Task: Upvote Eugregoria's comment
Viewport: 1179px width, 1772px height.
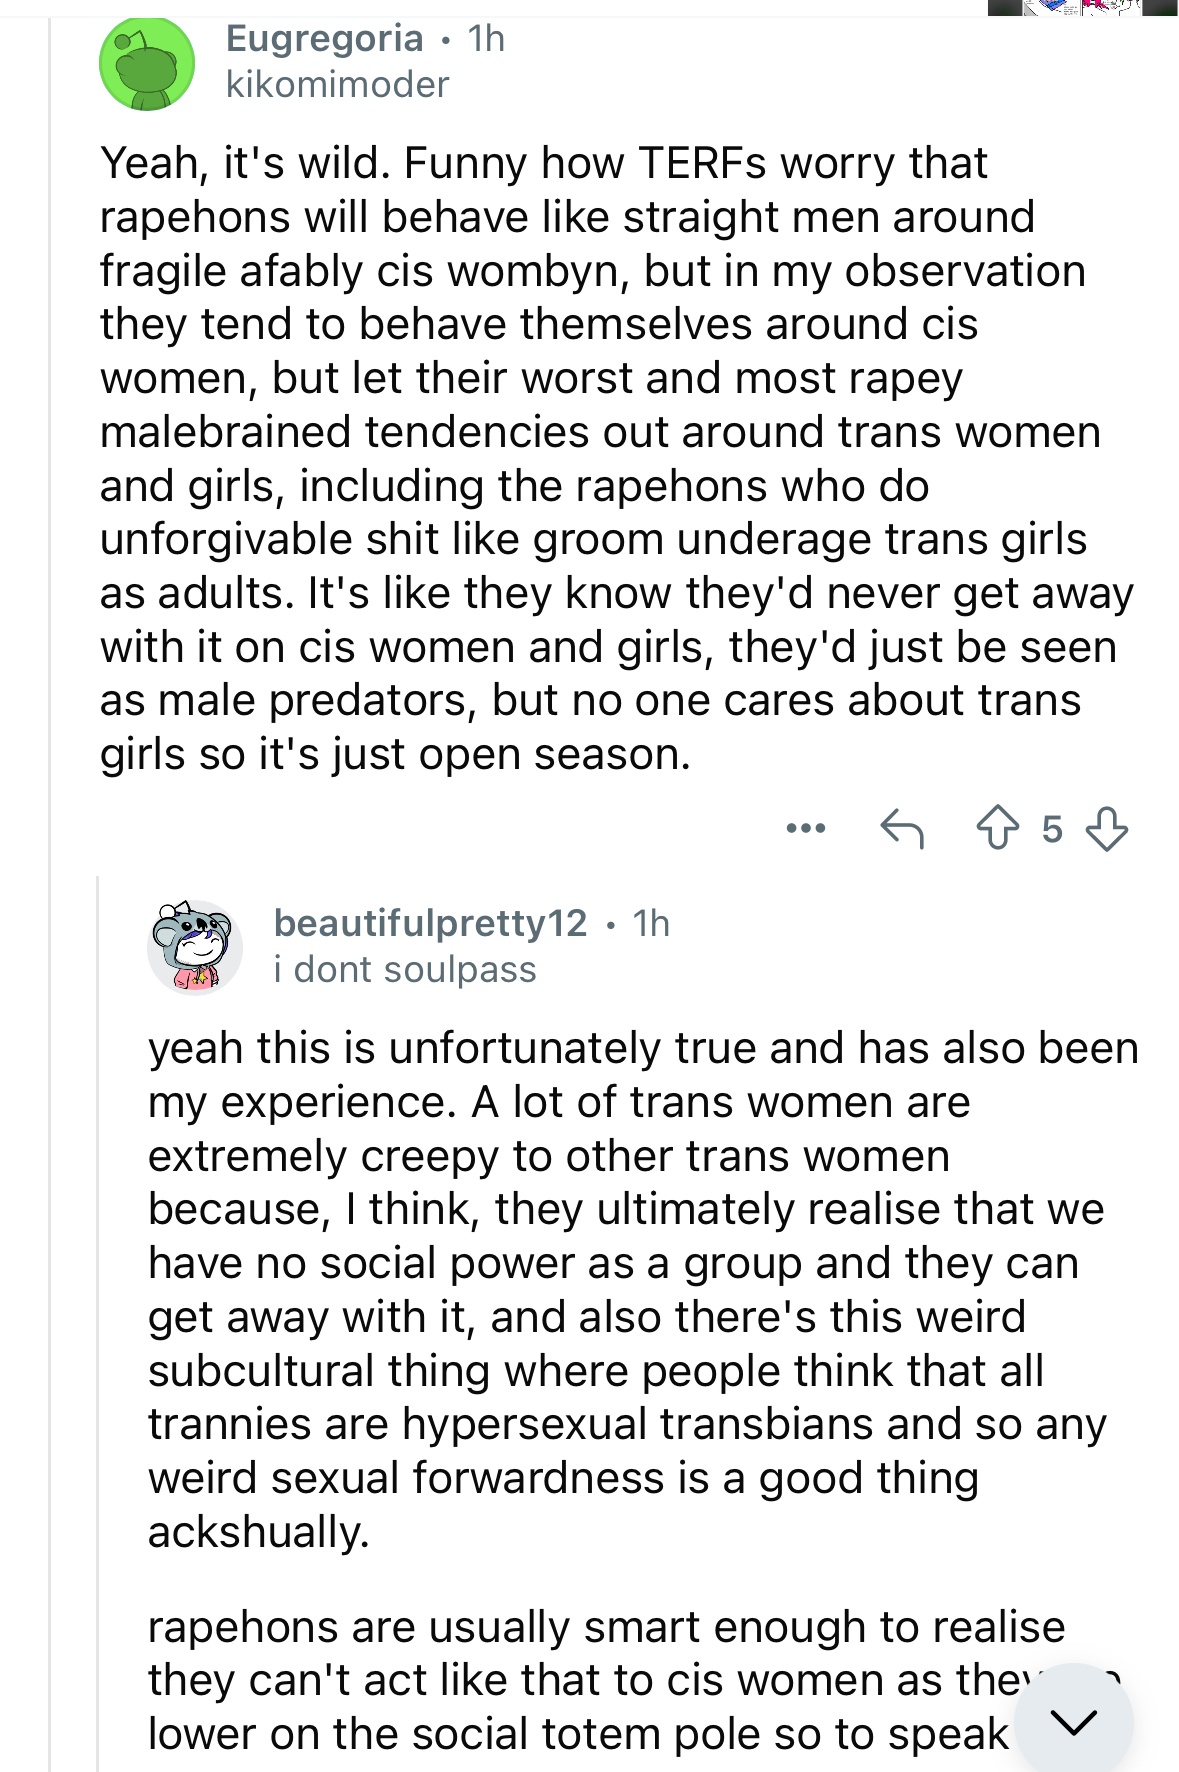Action: 997,829
